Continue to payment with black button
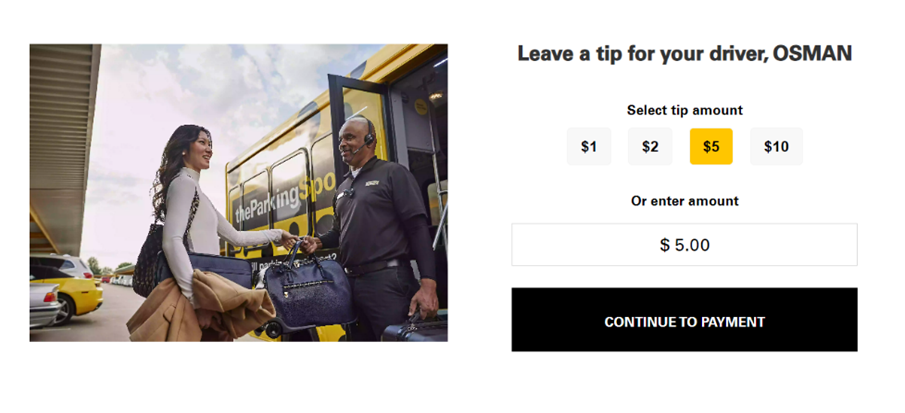Image resolution: width=905 pixels, height=413 pixels. pos(685,320)
